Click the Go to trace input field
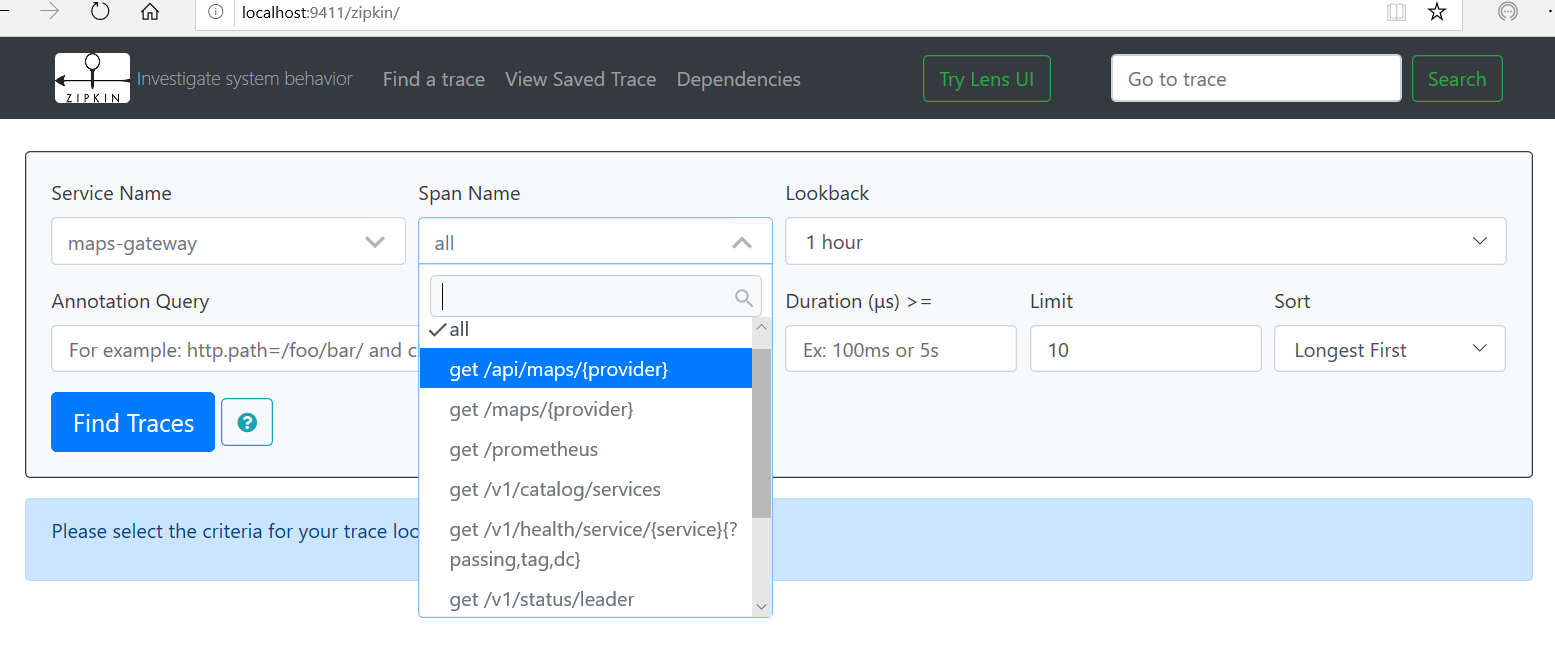The height and width of the screenshot is (669, 1555). 1255,79
